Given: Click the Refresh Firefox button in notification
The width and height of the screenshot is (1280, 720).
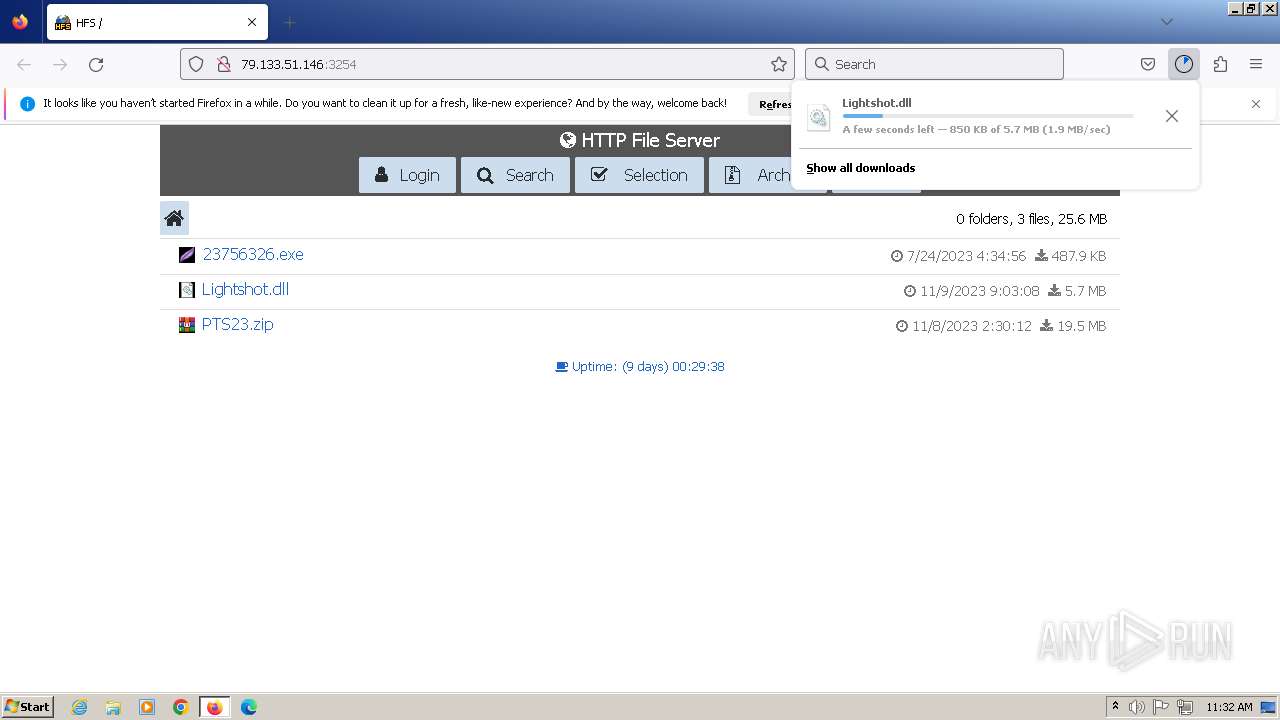Looking at the screenshot, I should pos(770,103).
